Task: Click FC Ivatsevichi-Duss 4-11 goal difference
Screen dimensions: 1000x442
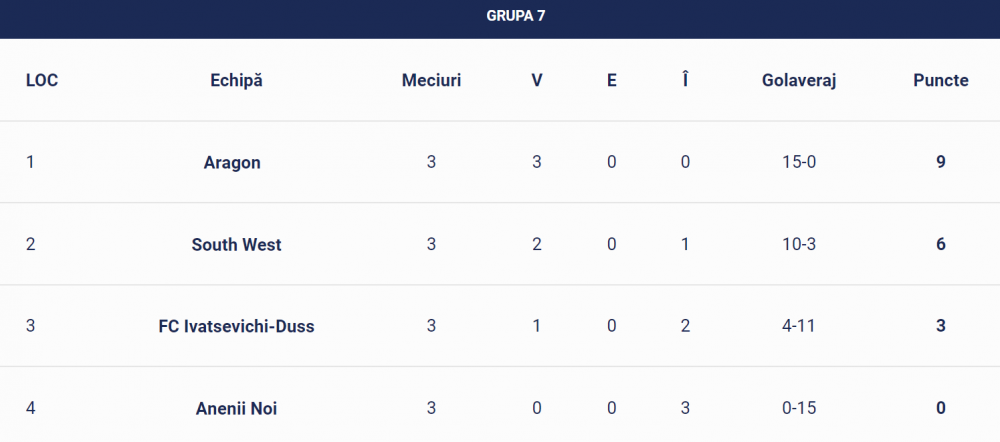Action: pos(799,326)
